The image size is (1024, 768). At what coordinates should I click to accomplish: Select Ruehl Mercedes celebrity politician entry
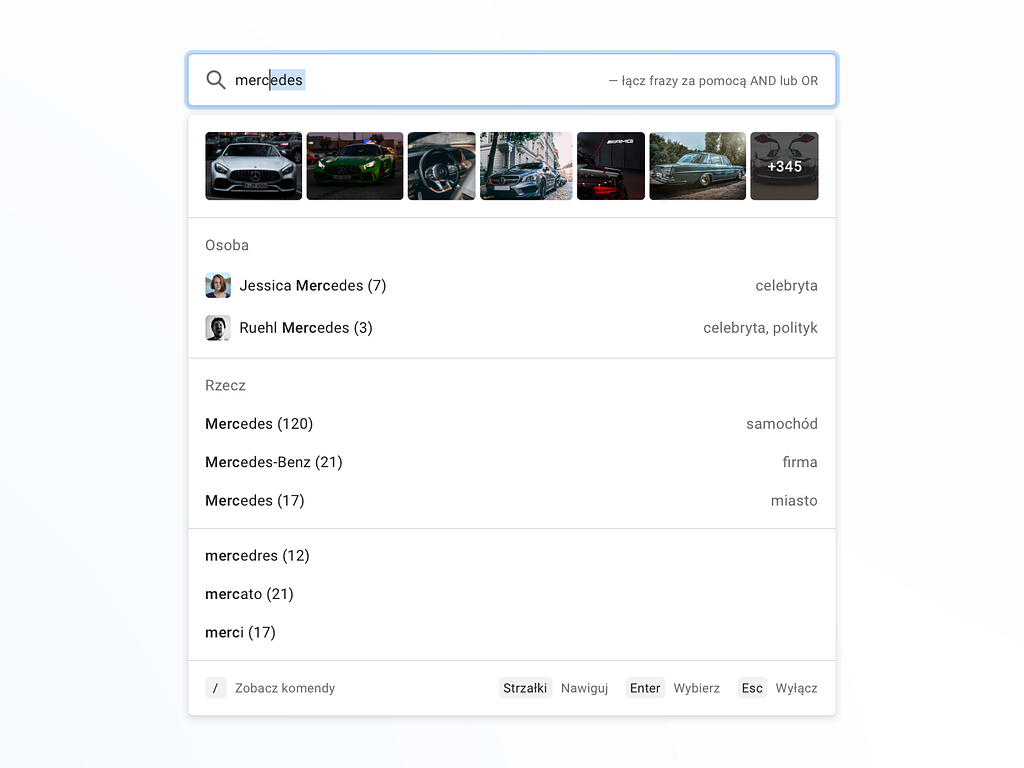(x=306, y=327)
